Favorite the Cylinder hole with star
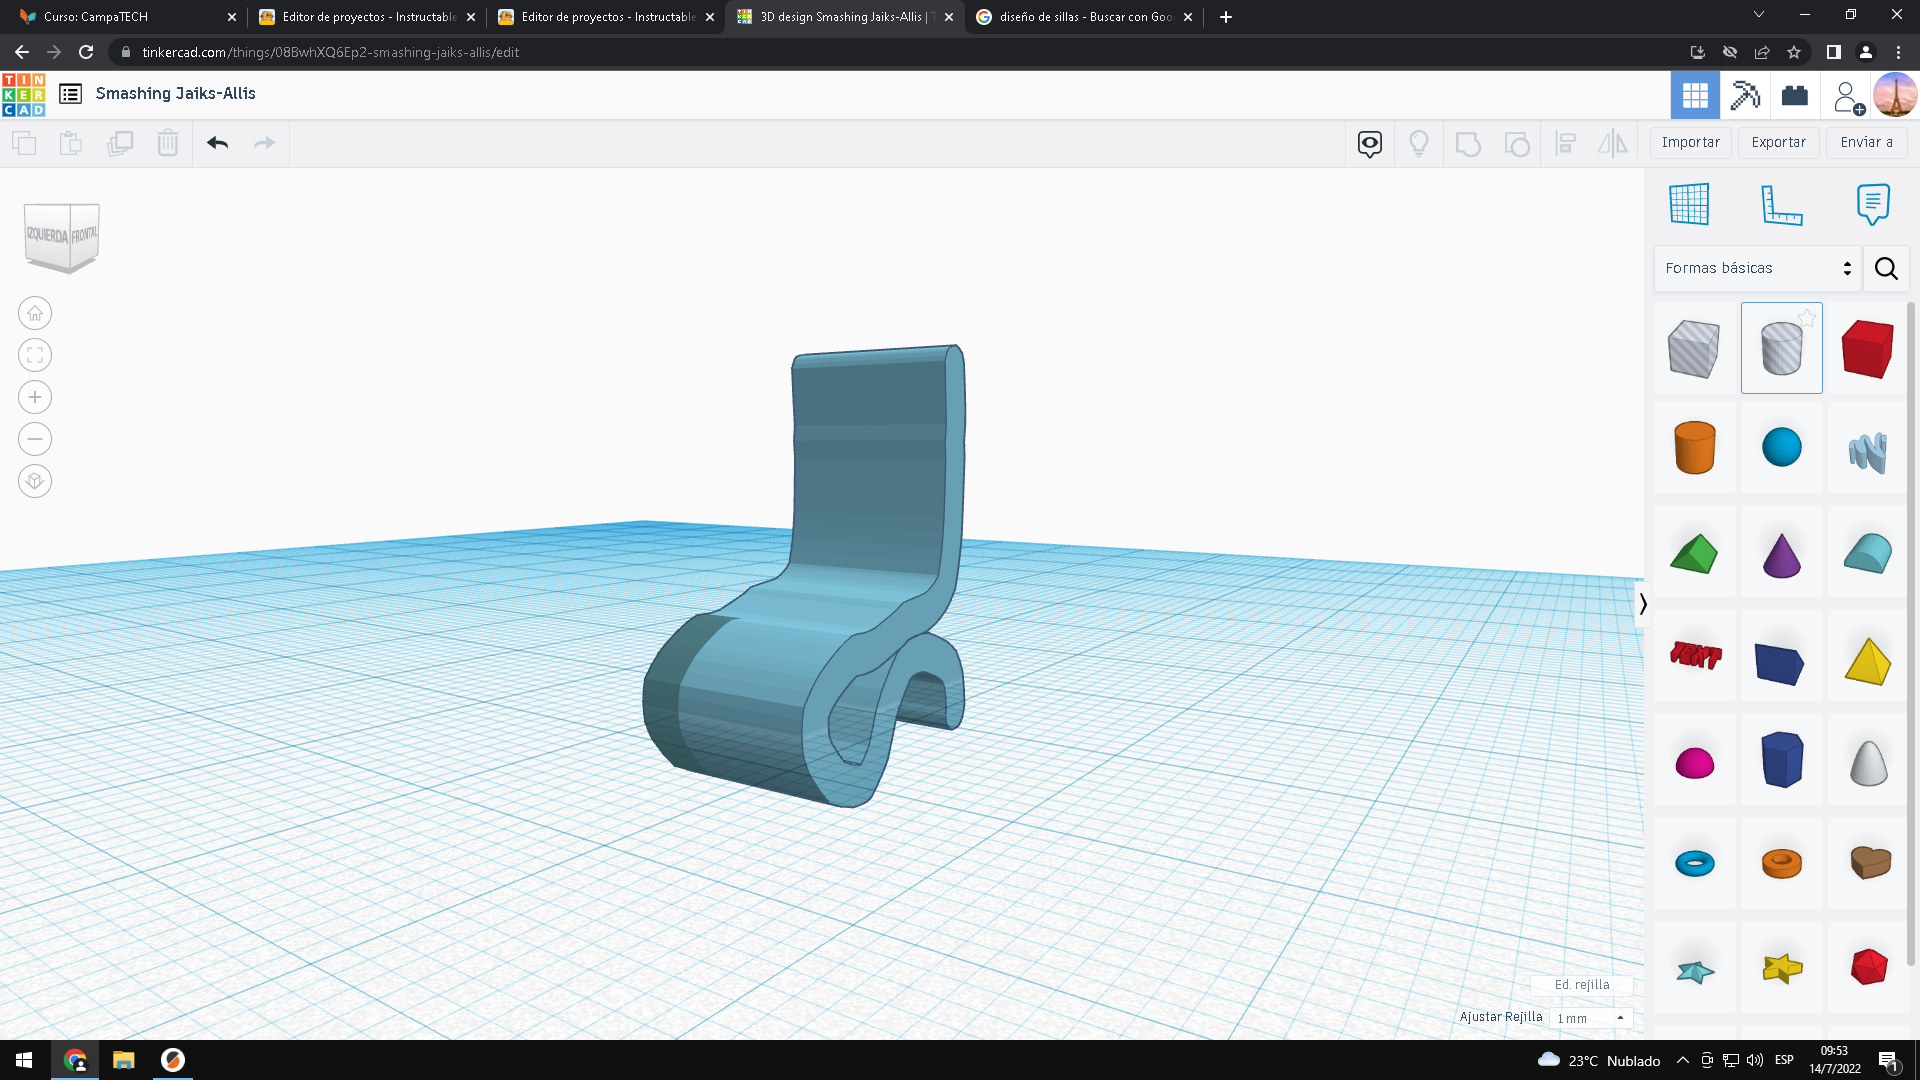This screenshot has height=1080, width=1920. coord(1807,318)
